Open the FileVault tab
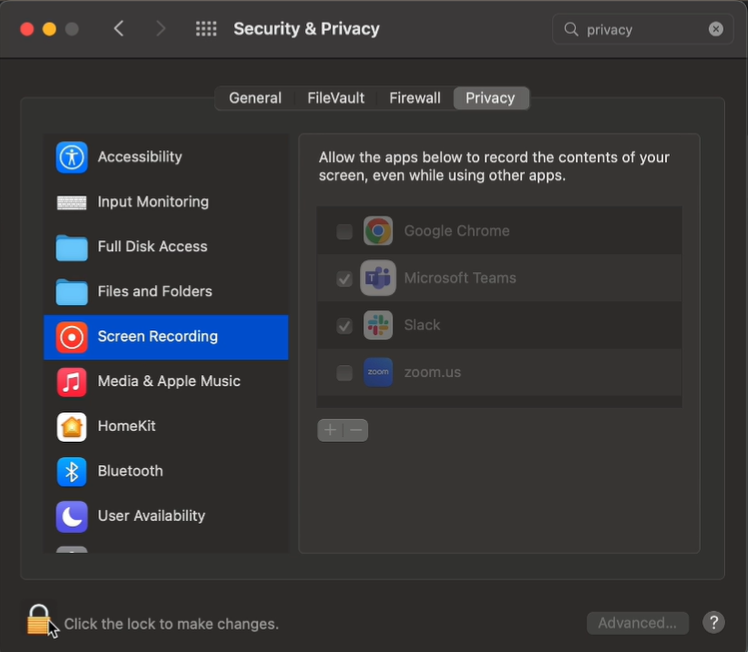The width and height of the screenshot is (748, 652). (x=336, y=98)
